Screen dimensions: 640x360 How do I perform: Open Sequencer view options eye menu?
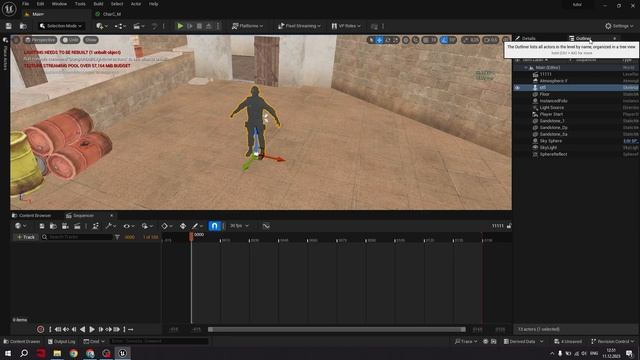tap(129, 226)
